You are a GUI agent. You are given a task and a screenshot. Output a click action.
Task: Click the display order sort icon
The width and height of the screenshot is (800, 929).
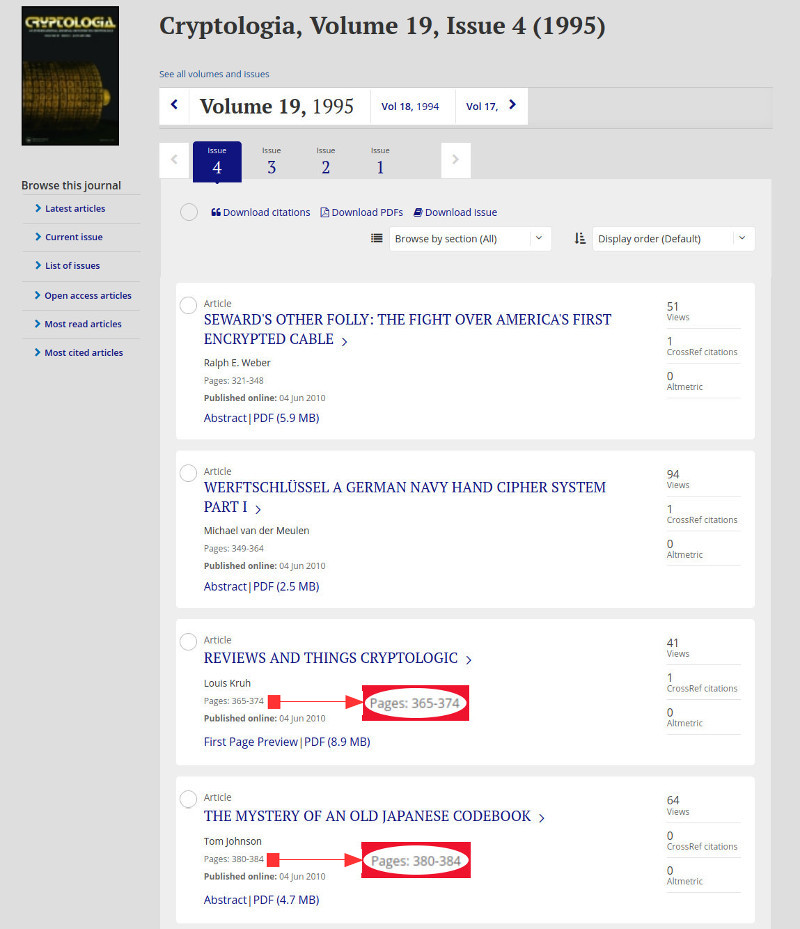pyautogui.click(x=580, y=238)
